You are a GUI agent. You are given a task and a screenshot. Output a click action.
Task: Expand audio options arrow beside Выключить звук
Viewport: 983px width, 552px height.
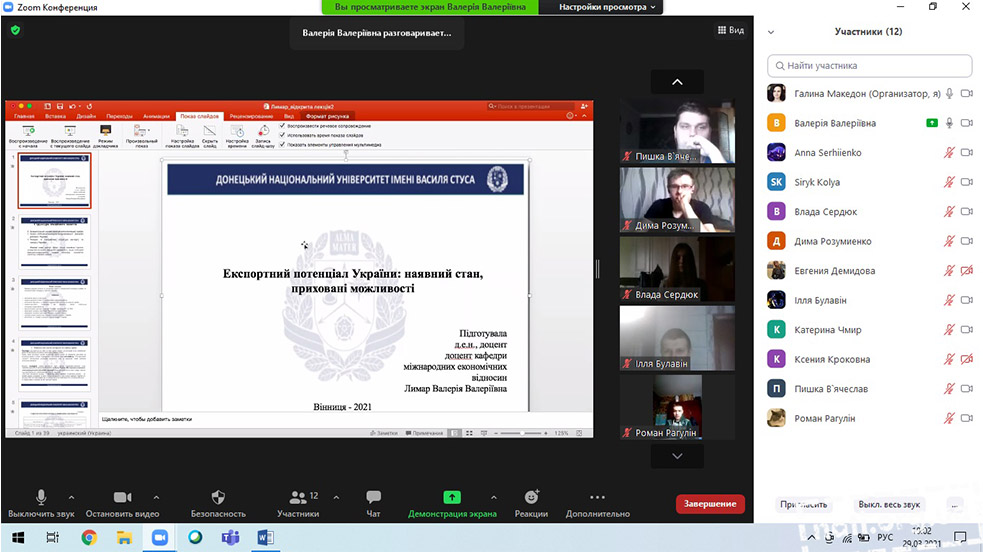pos(71,497)
